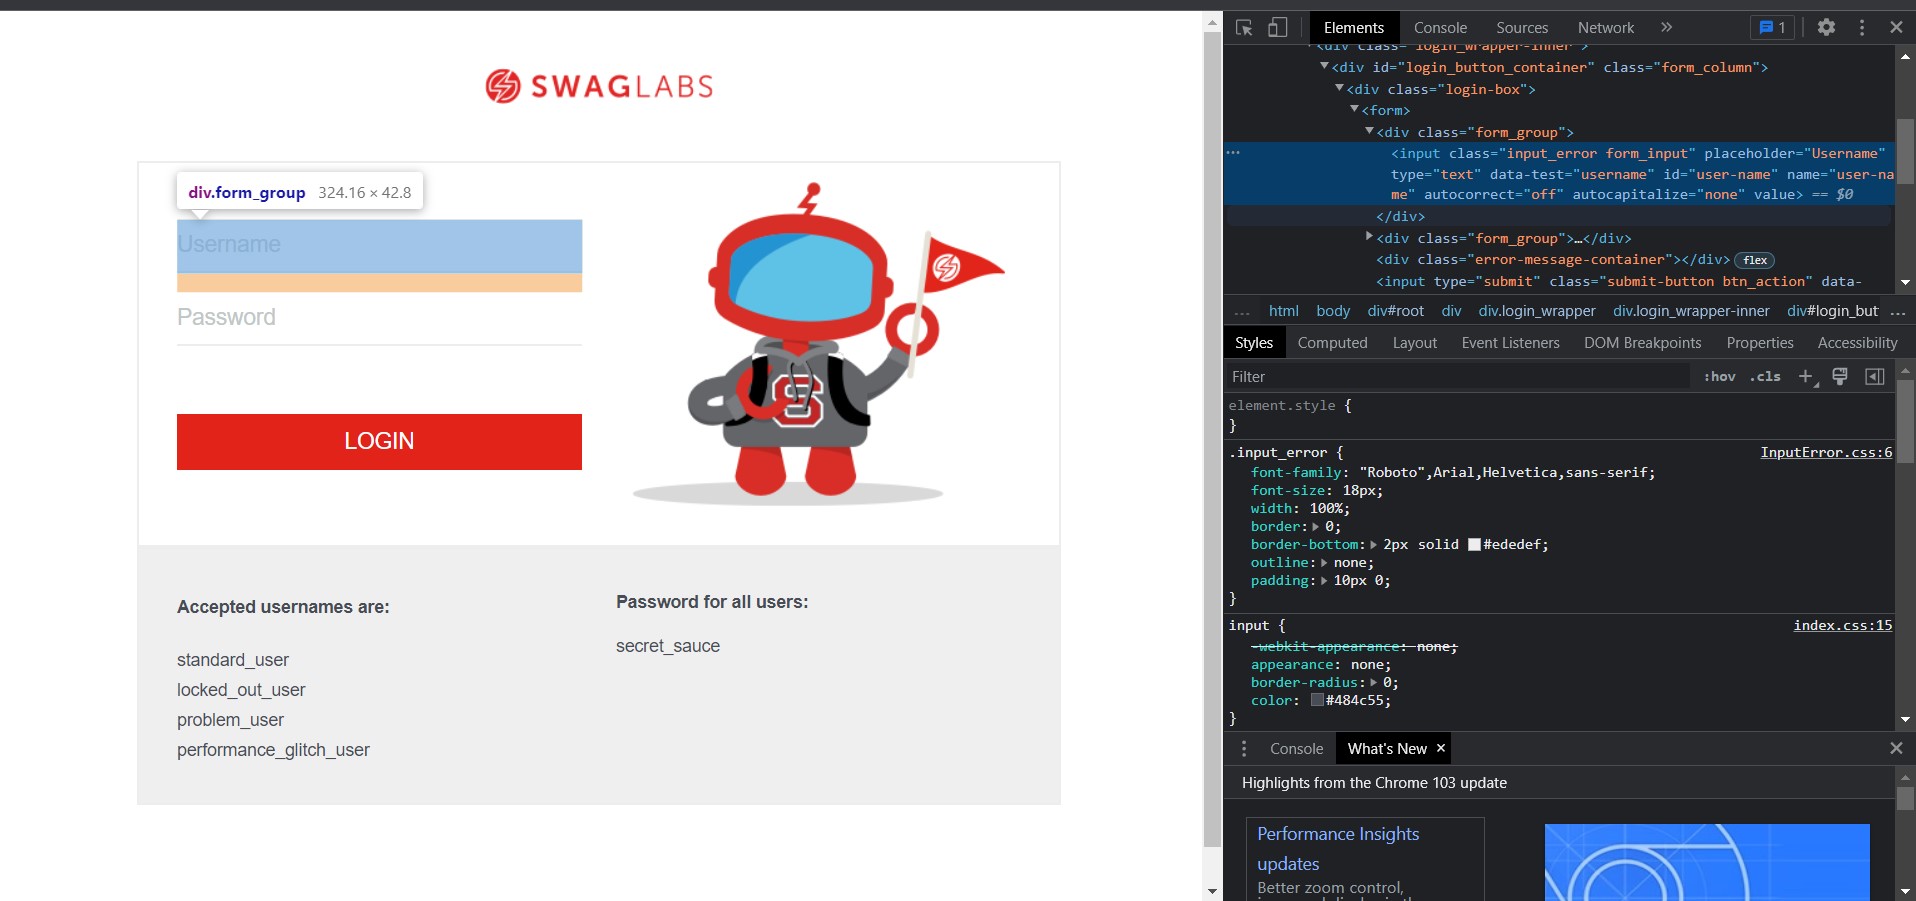Open DevTools settings gear
This screenshot has height=901, width=1916.
click(1826, 28)
